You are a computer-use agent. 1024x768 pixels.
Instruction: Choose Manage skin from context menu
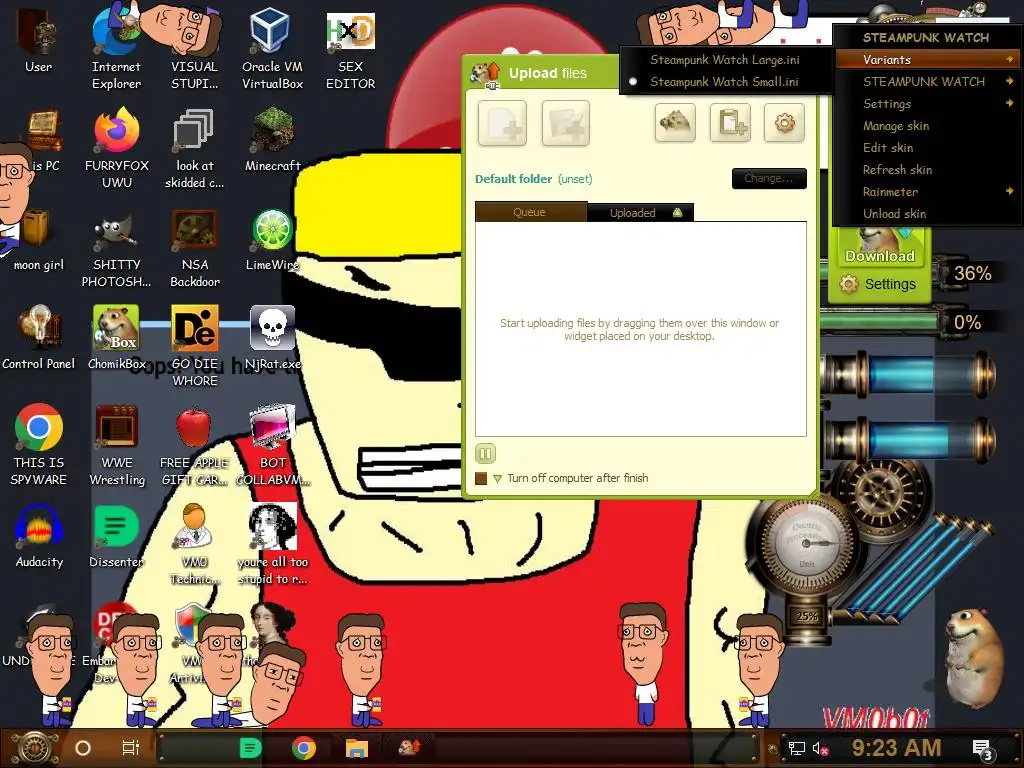[x=927, y=126]
